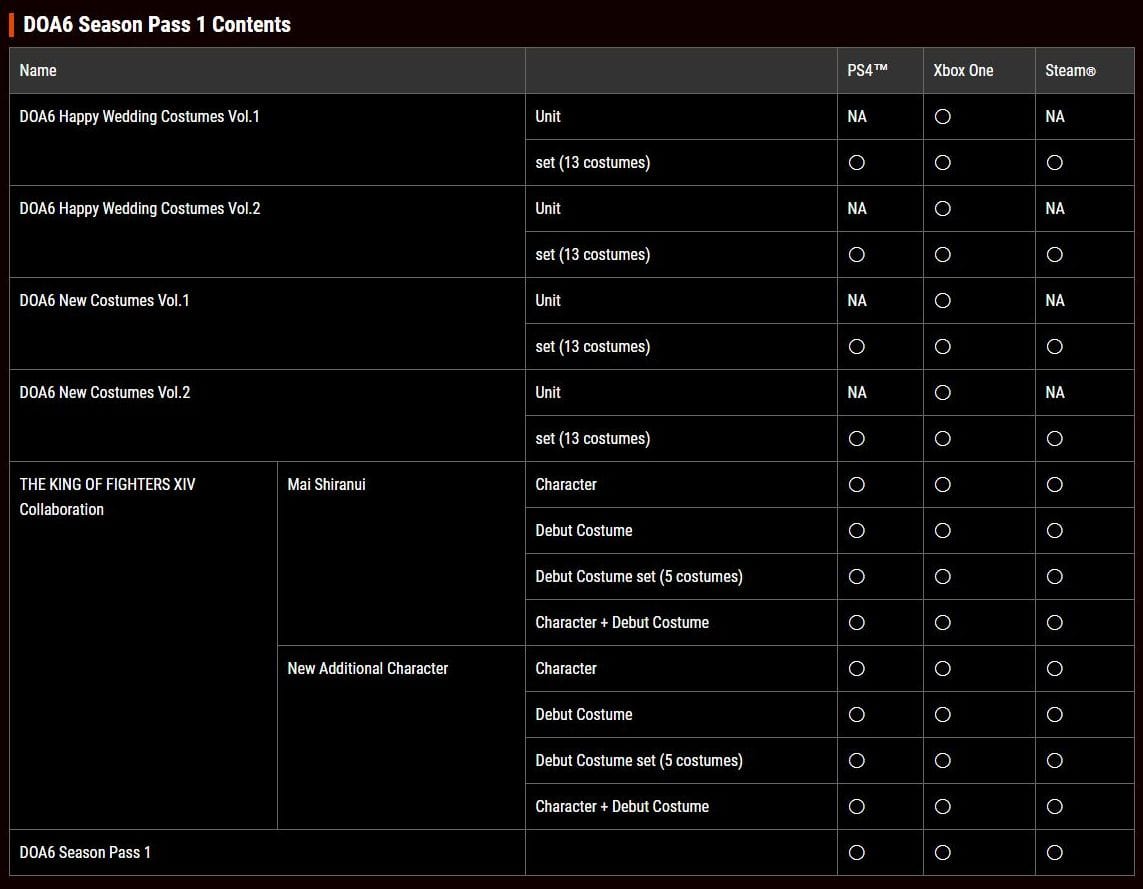
Task: Click the New Additional Character cell
Action: [367, 669]
